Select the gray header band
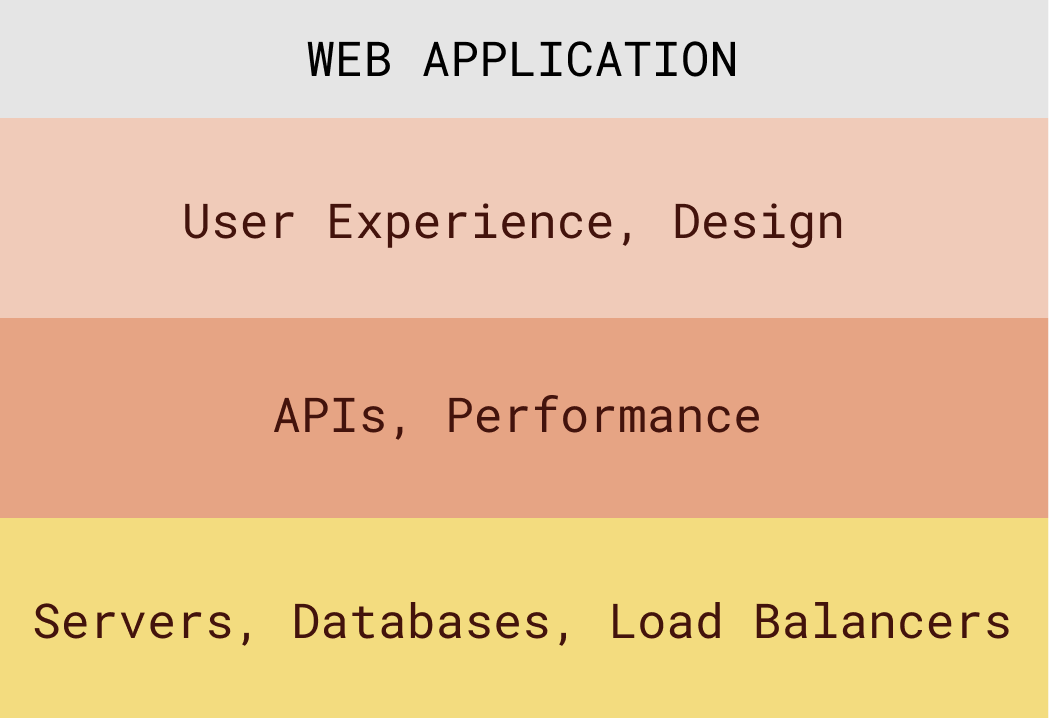The height and width of the screenshot is (718, 1049). [x=524, y=59]
